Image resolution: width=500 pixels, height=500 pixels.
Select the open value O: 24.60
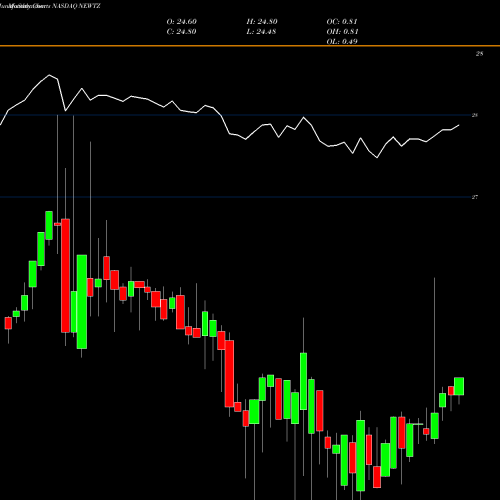tap(182, 22)
